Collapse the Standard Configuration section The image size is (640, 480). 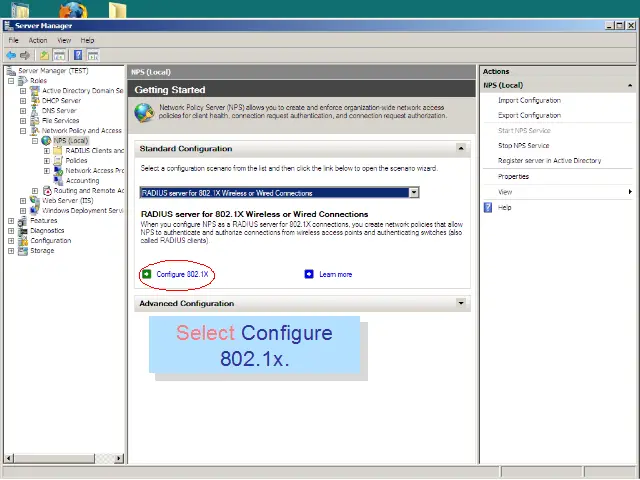(x=461, y=148)
